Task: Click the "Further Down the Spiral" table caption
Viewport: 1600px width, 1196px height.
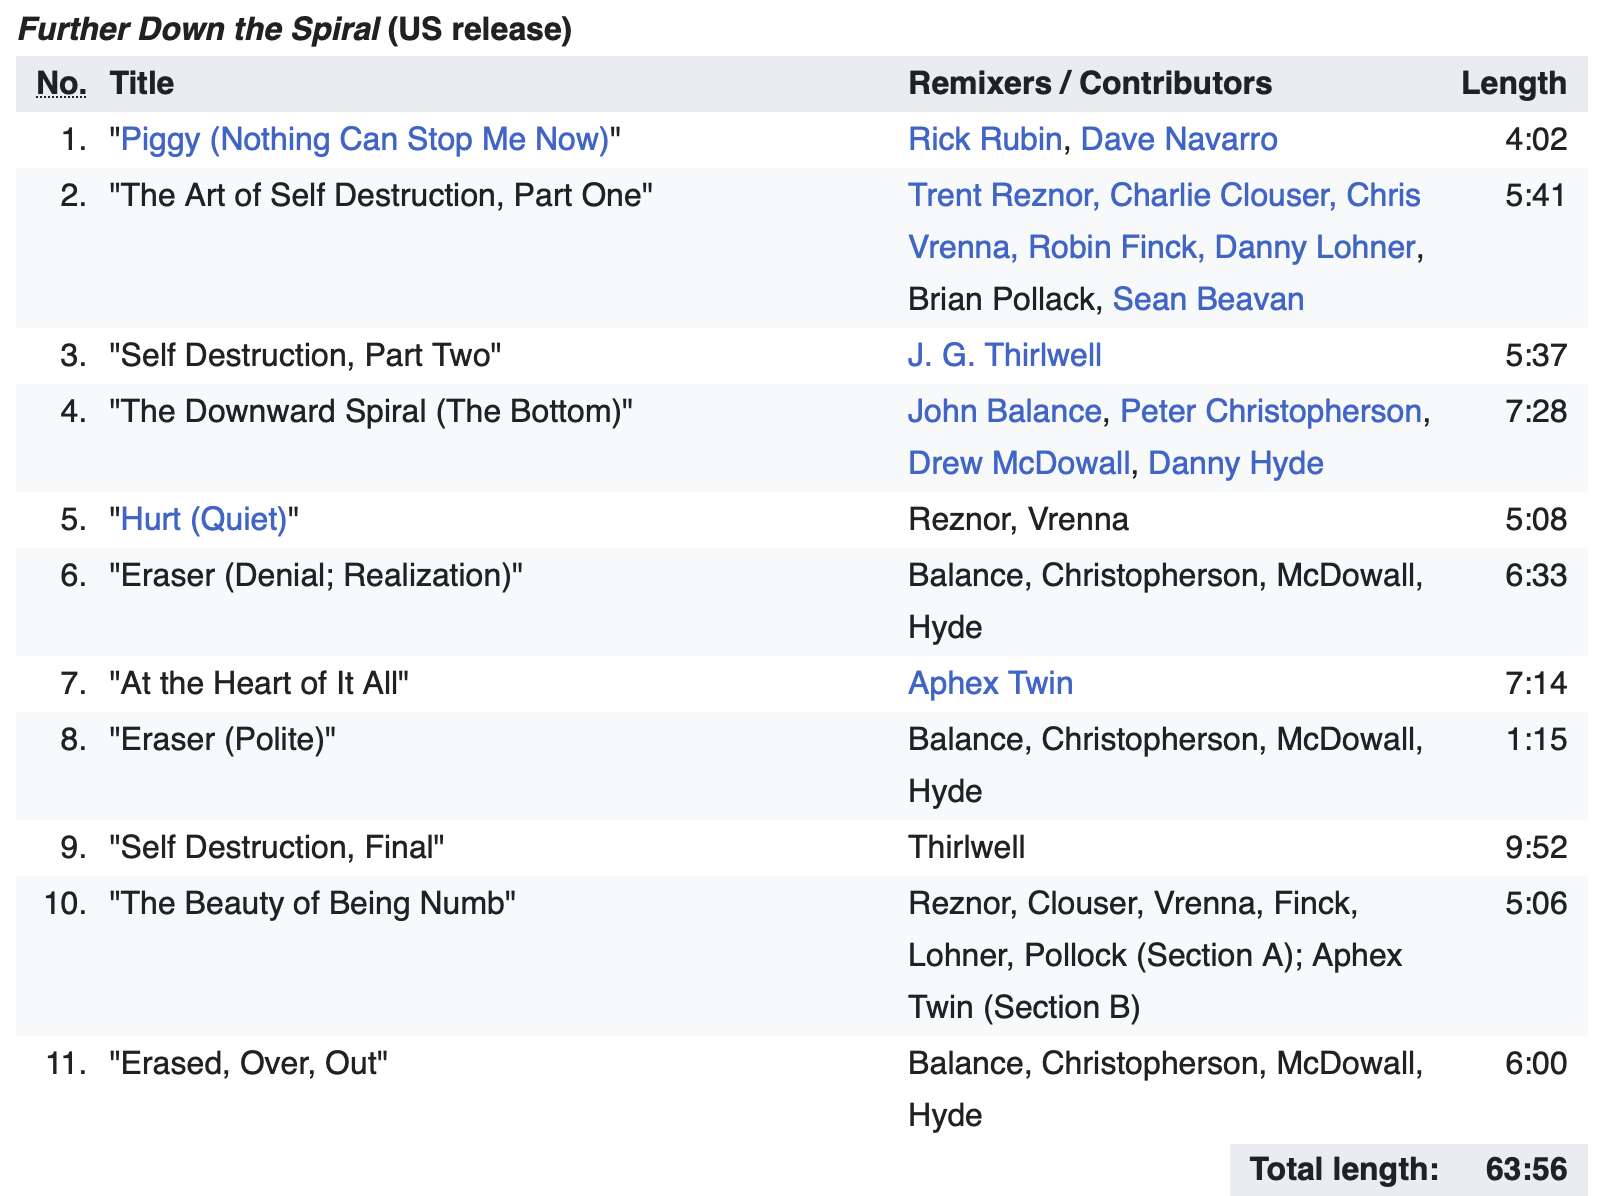Action: pyautogui.click(x=295, y=29)
